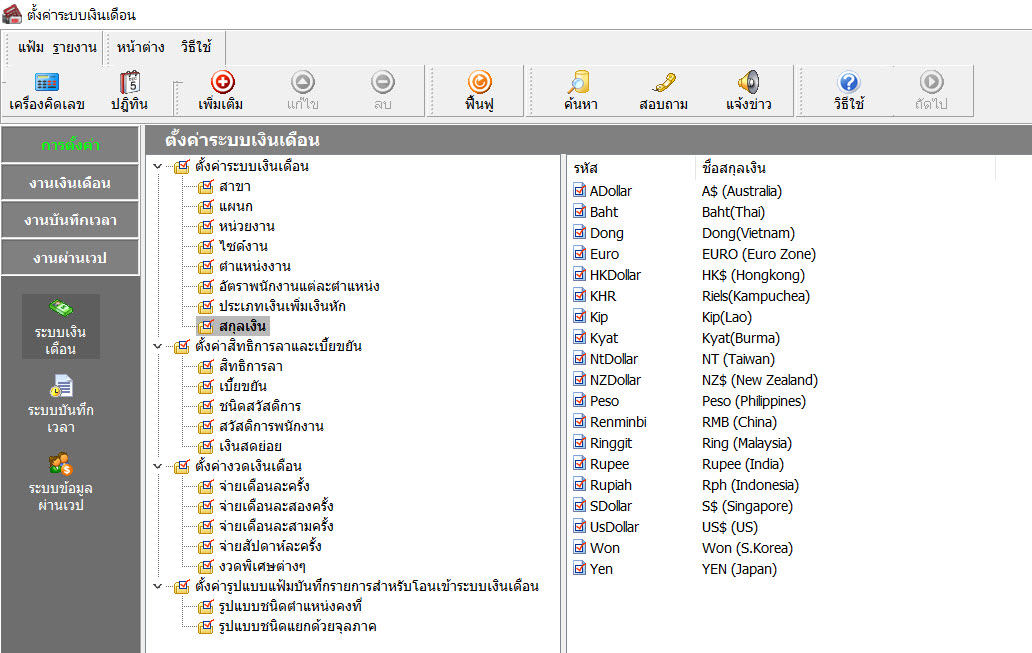Select the แผนก tree item
Image resolution: width=1032 pixels, height=653 pixels.
tap(236, 207)
